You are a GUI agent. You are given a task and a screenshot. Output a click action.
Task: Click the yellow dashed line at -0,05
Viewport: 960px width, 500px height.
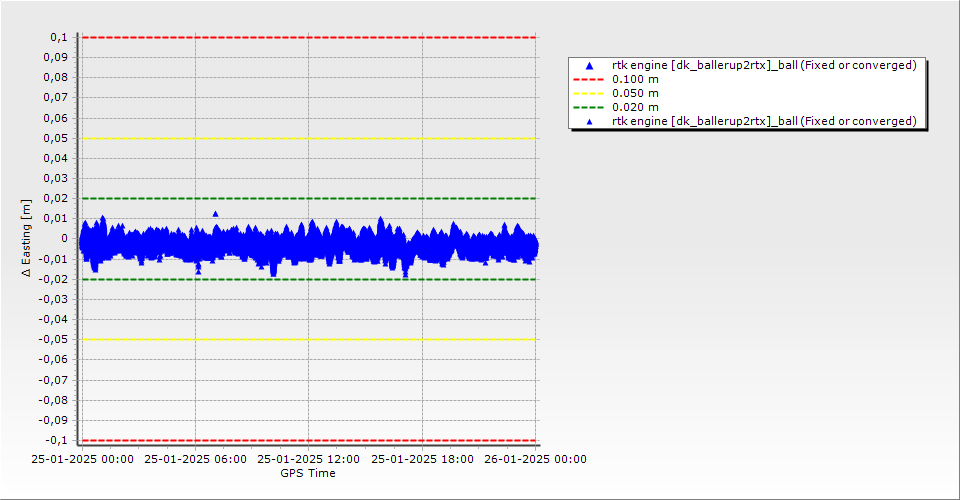[309, 340]
